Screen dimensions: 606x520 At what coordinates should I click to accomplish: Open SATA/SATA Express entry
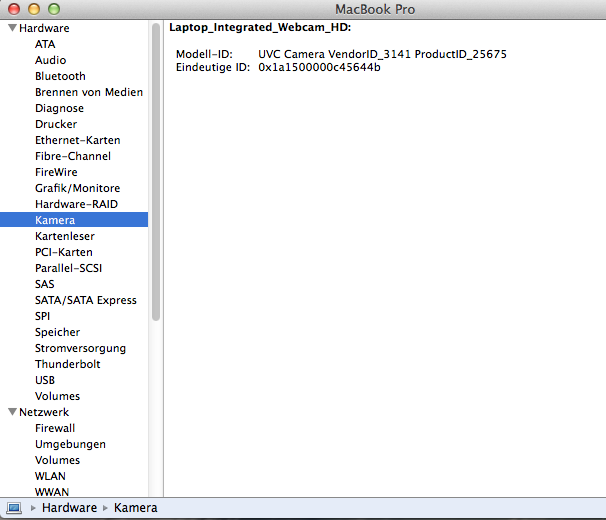(x=85, y=300)
